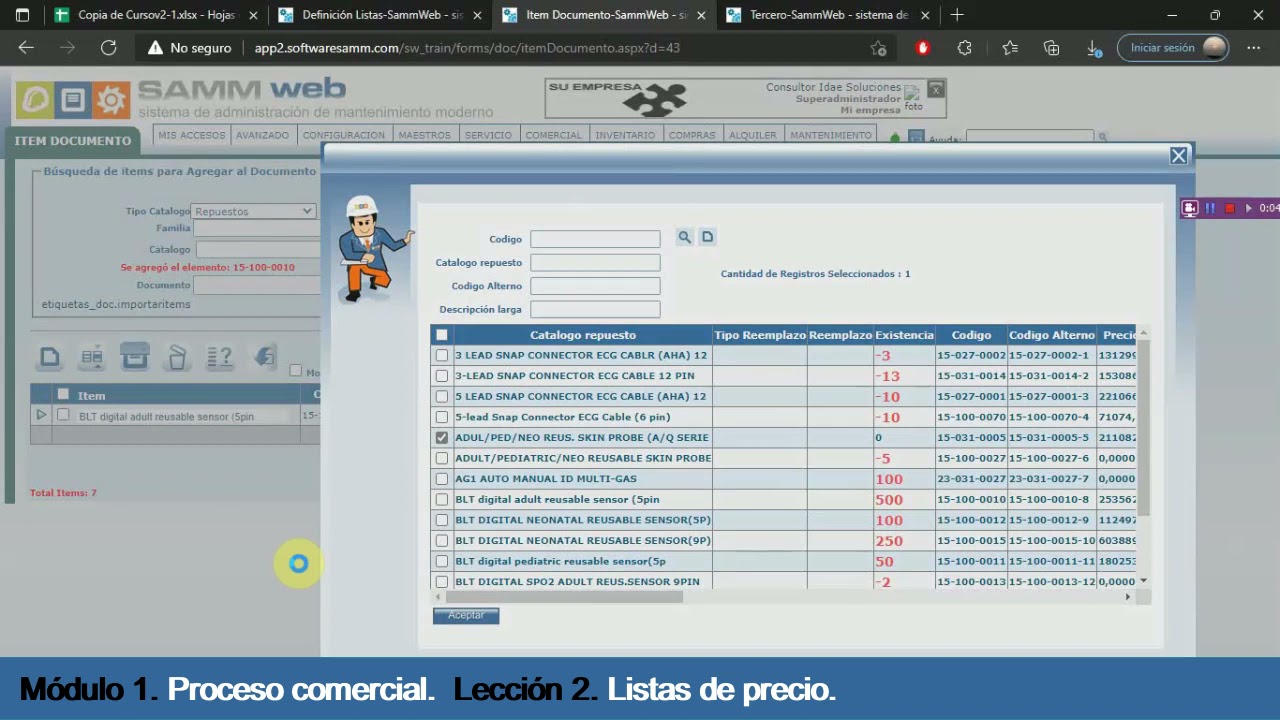The image size is (1280, 720).
Task: Toggle the select-all checkbox in the Catalogo repuesto header
Action: tap(442, 335)
